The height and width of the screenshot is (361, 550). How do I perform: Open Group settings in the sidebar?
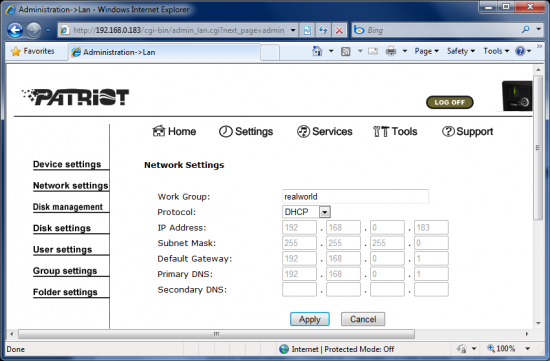tap(65, 271)
